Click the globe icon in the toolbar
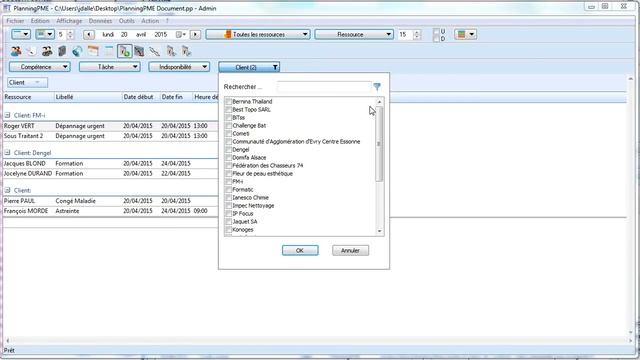Screen dimensions: 640x360 [78, 51]
